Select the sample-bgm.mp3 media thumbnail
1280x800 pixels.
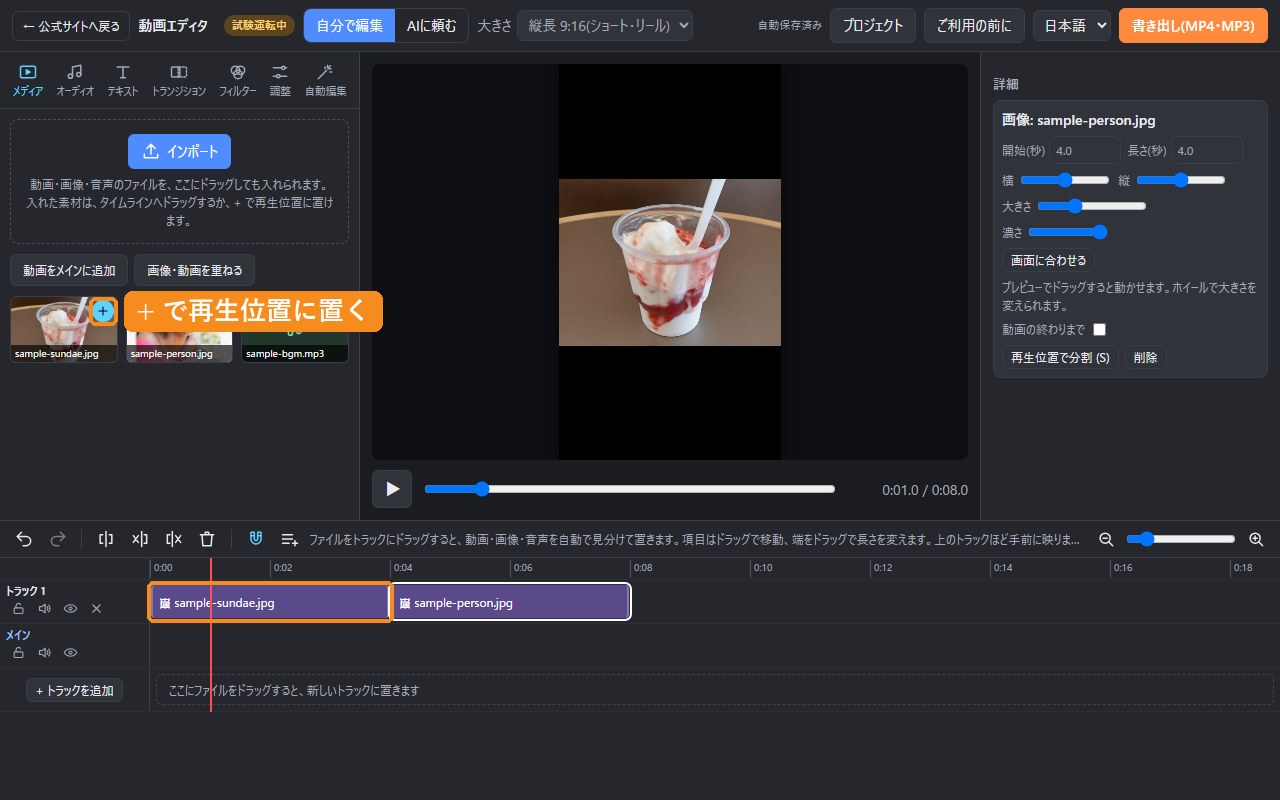point(295,329)
